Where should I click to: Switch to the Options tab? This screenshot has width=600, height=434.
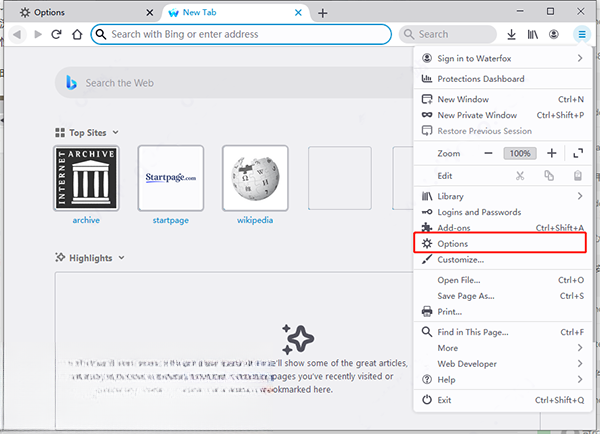coord(83,13)
